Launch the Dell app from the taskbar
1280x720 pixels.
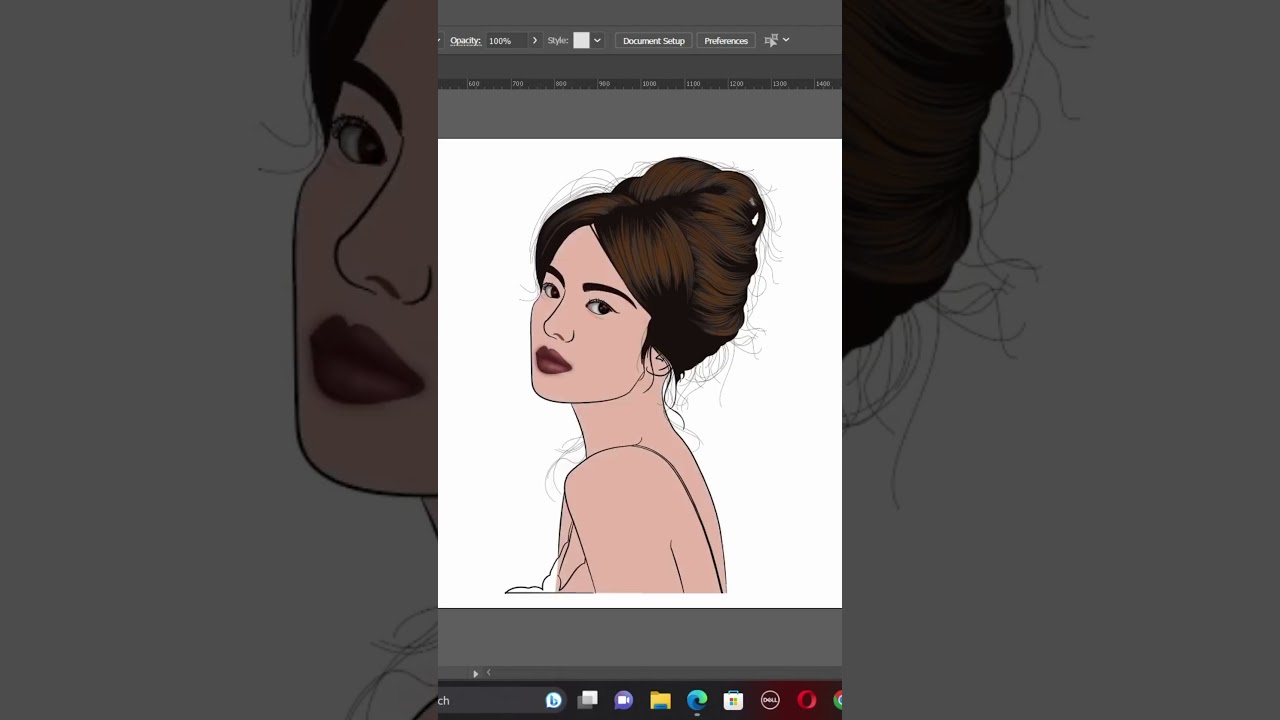pos(770,700)
